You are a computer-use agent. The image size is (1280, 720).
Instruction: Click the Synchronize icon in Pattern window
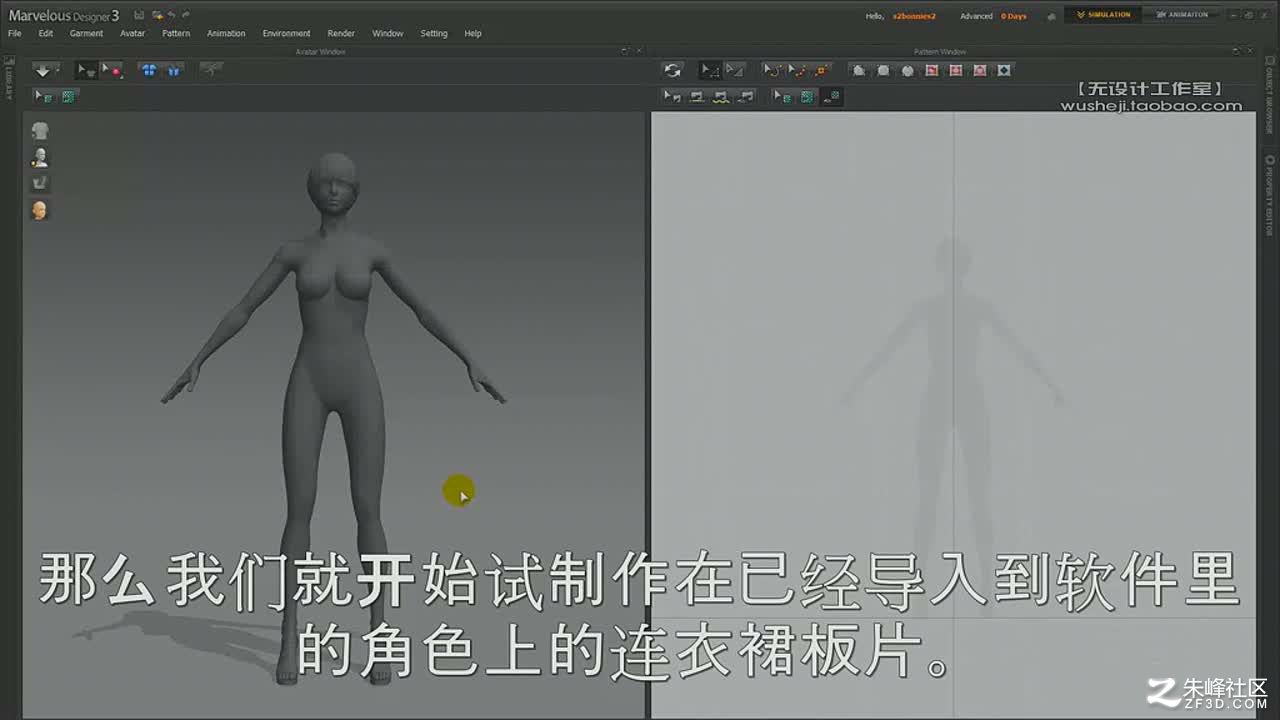[673, 70]
